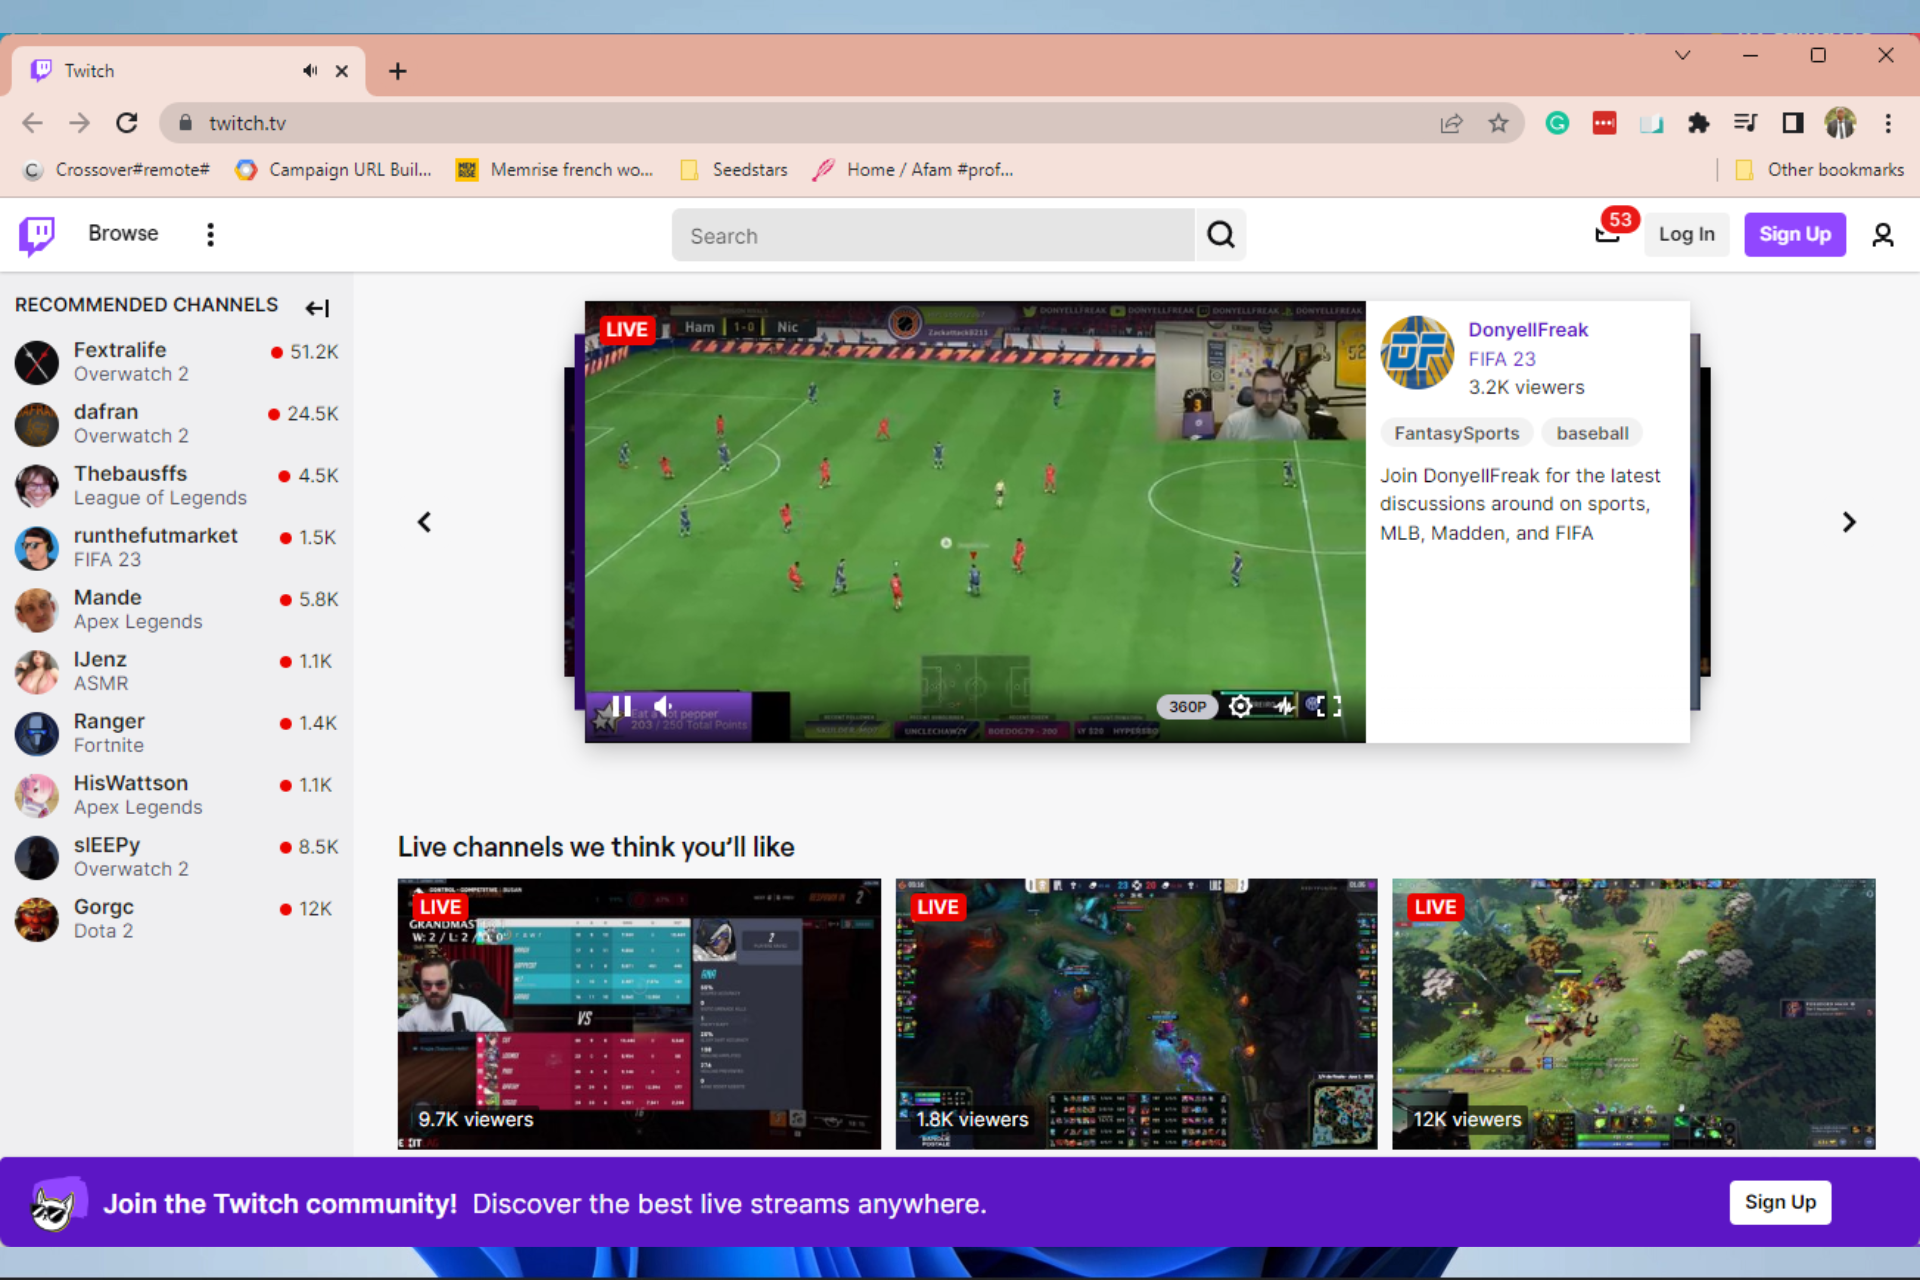Toggle the Chrome side panel icon
The height and width of the screenshot is (1280, 1920).
pyautogui.click(x=1792, y=123)
